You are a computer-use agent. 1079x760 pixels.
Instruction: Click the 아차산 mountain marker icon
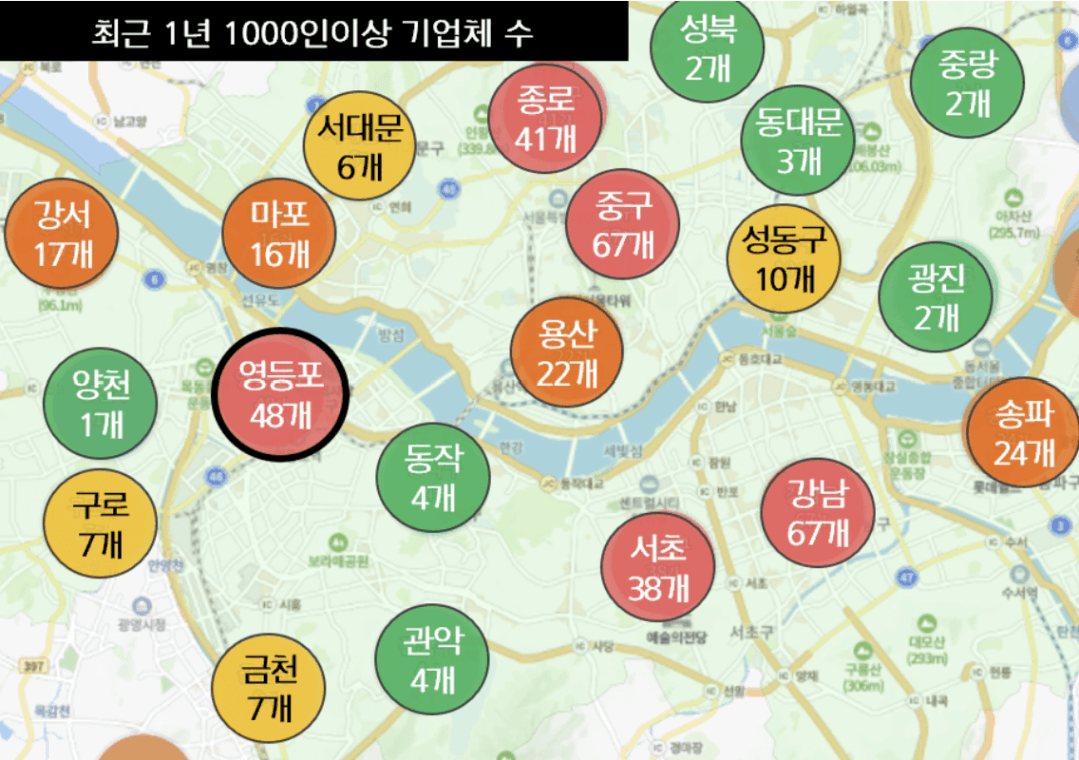(x=1013, y=198)
